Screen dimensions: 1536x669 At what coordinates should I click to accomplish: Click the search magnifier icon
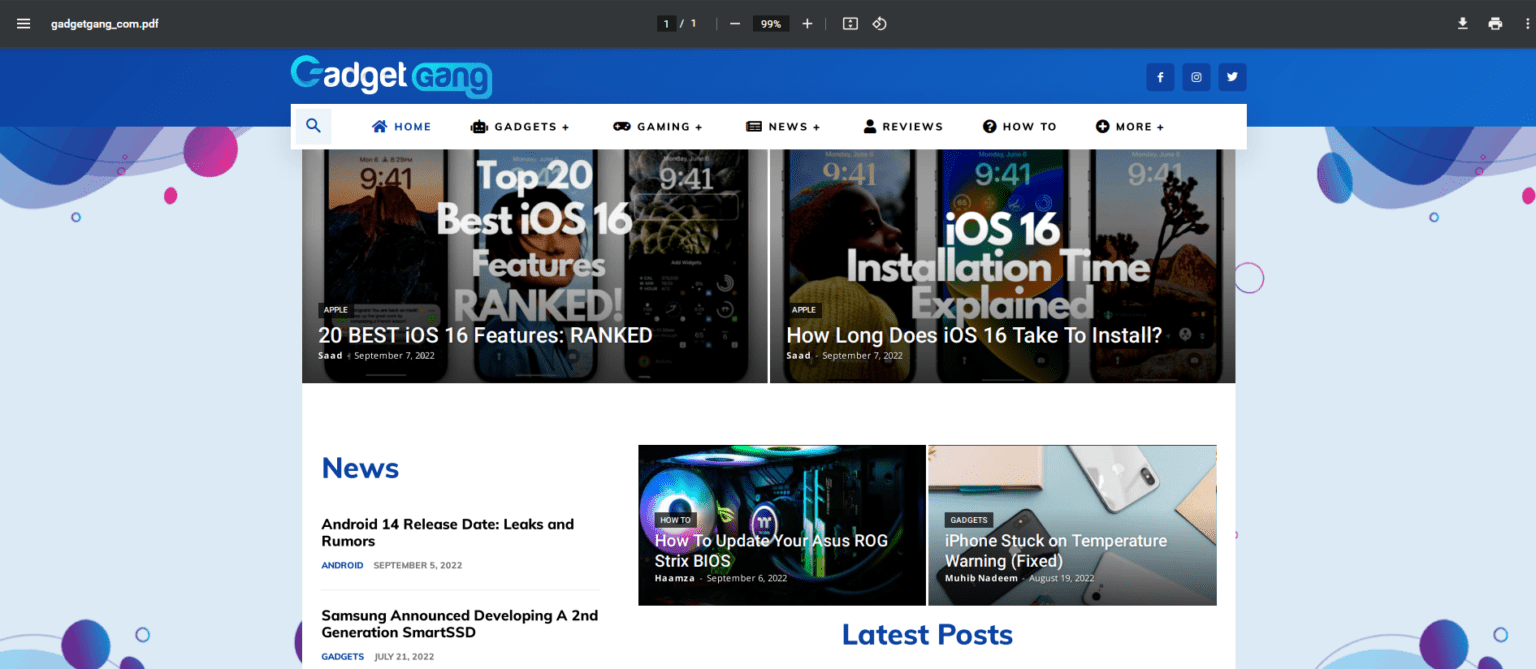(x=313, y=126)
